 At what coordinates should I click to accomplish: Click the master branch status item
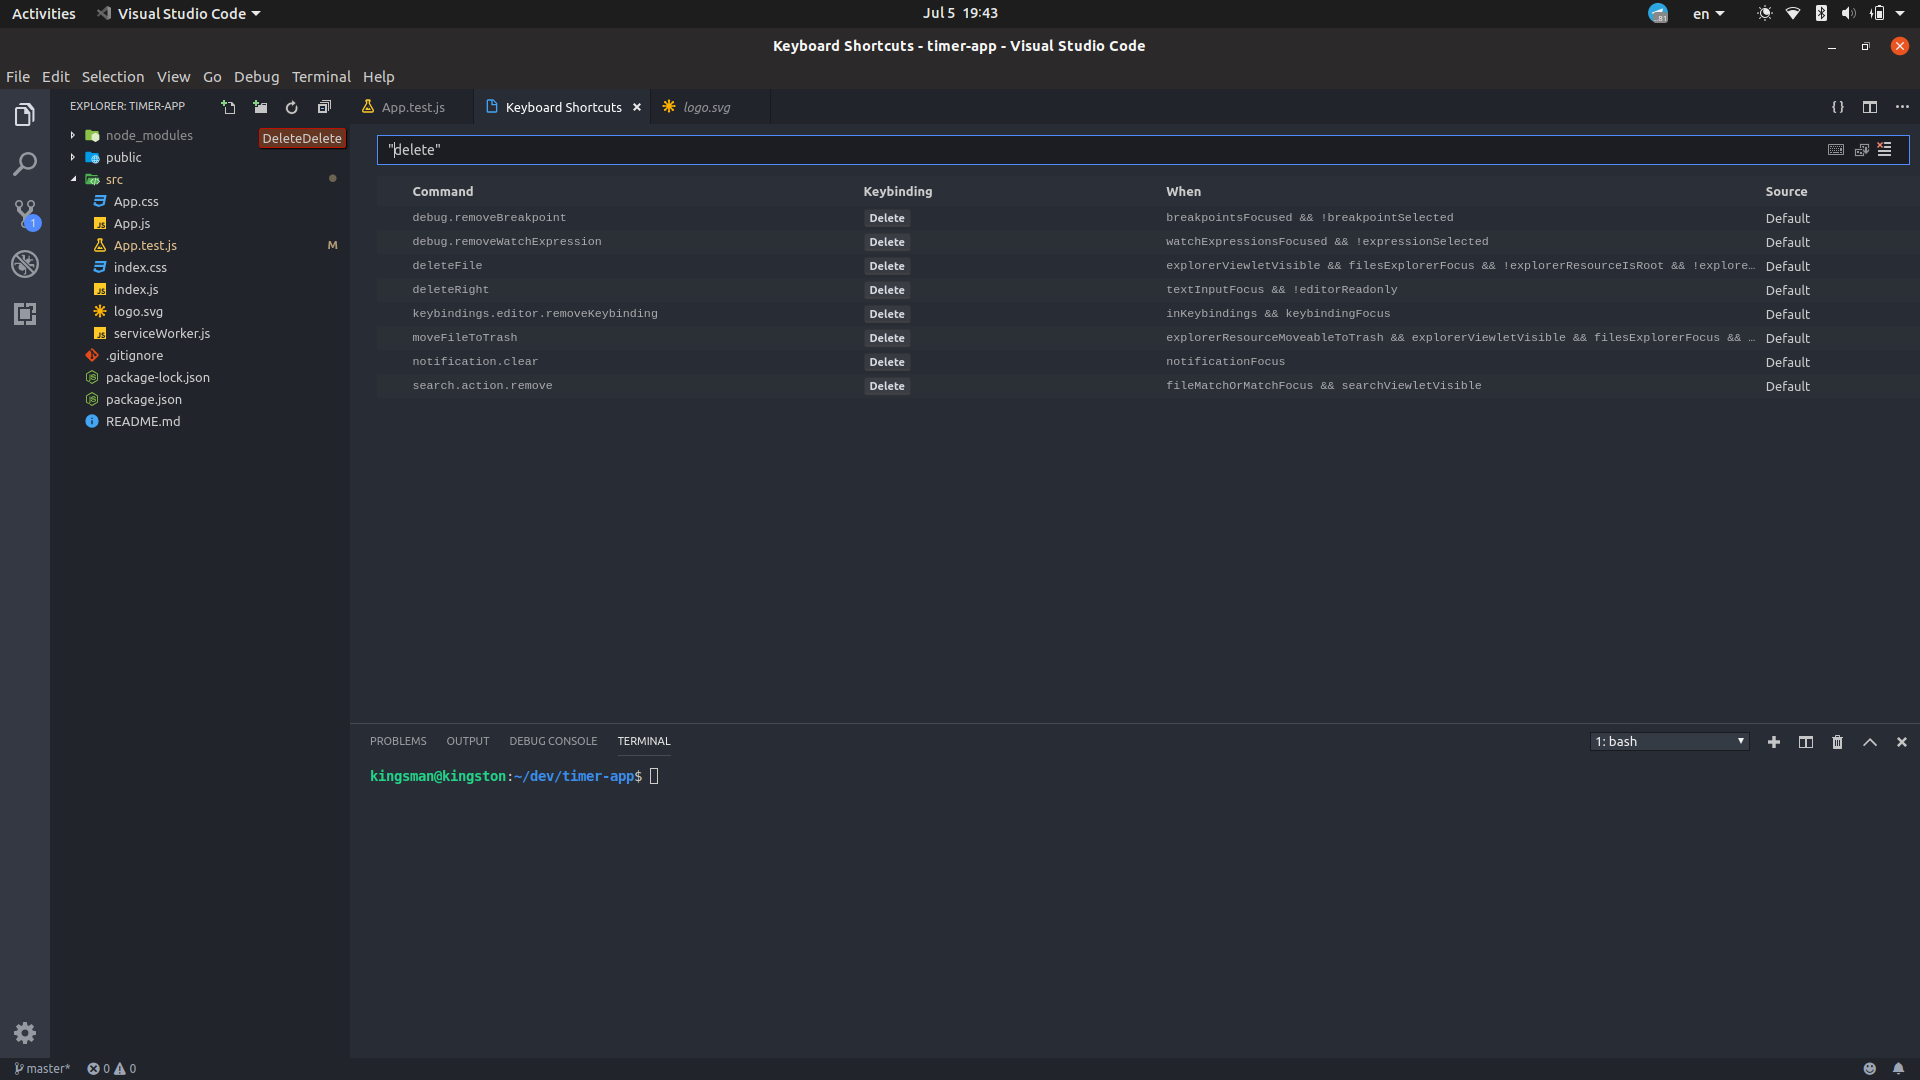[x=42, y=1069]
